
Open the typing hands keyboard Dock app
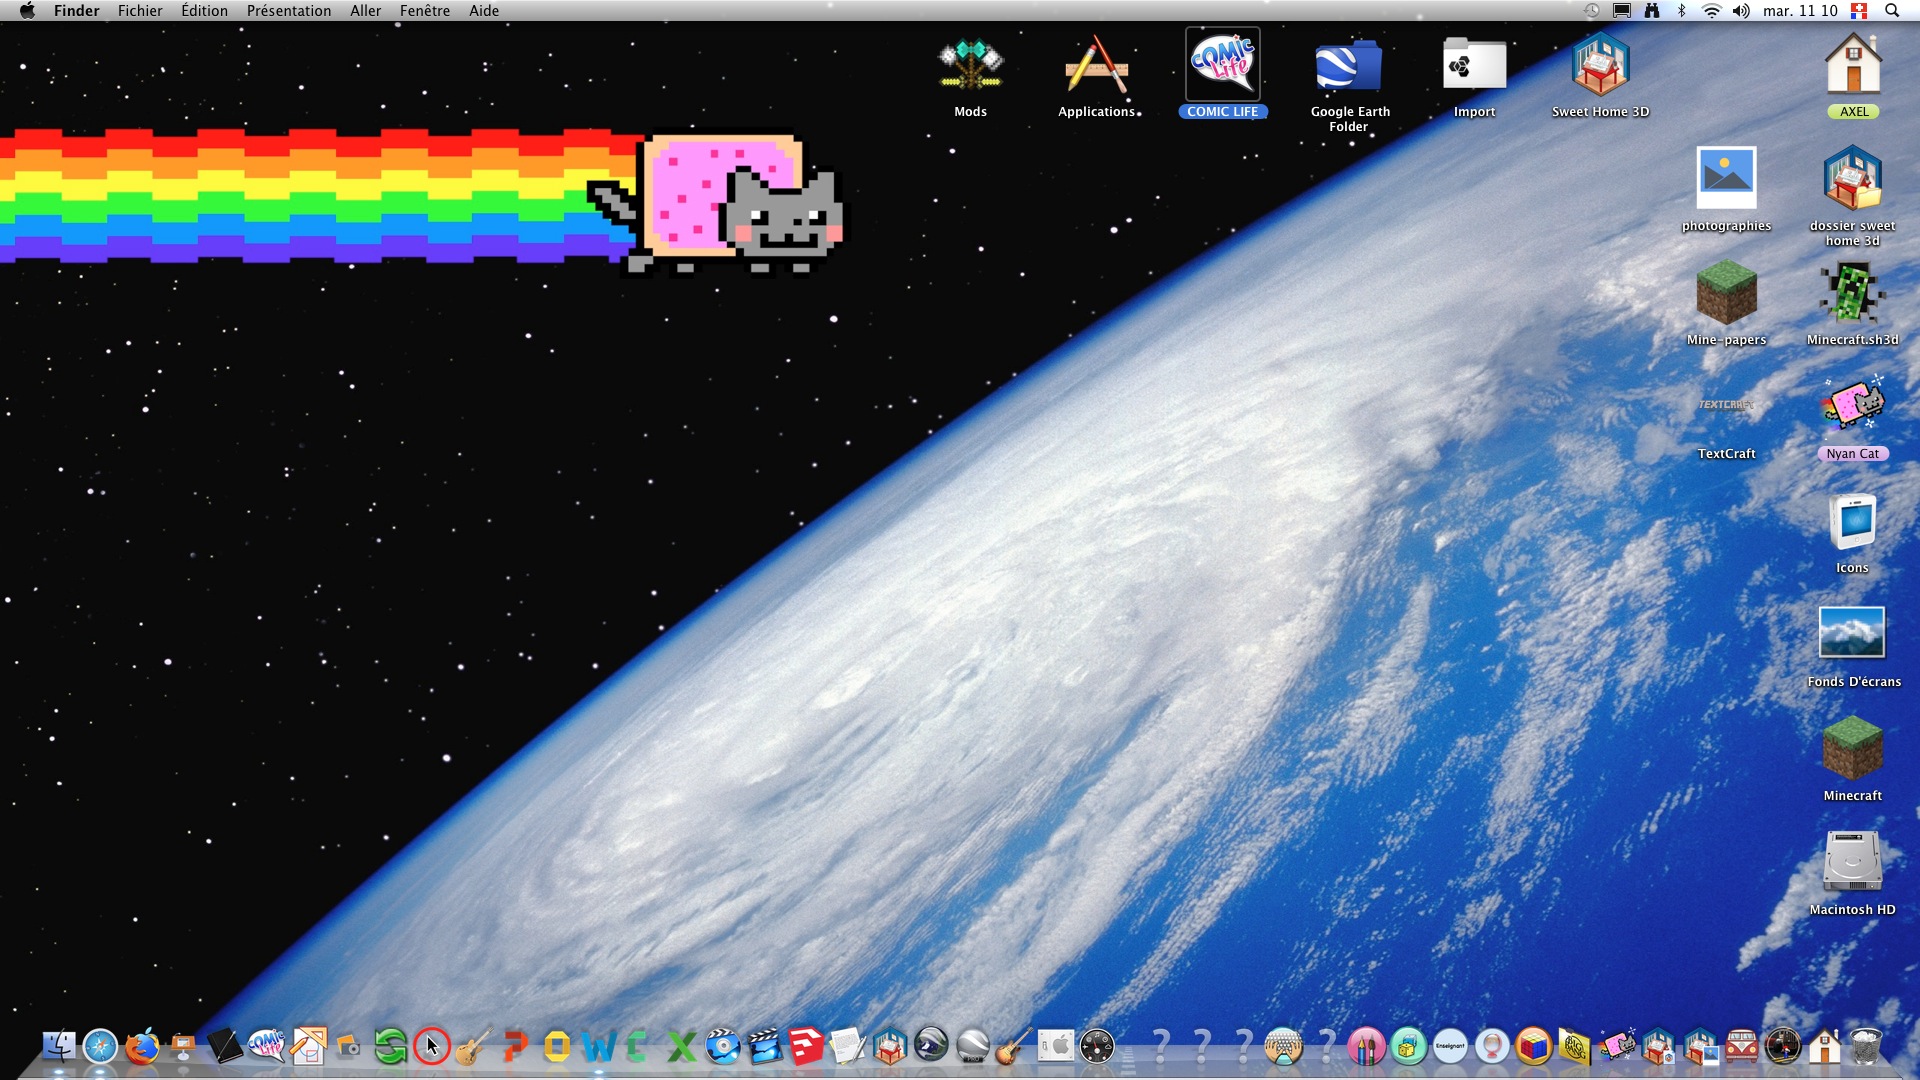tap(1284, 1047)
